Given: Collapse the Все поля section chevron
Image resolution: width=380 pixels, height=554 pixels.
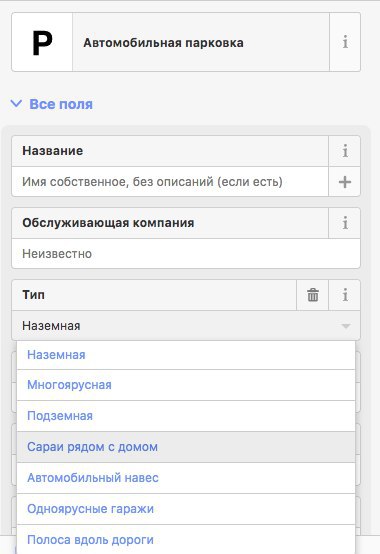Looking at the screenshot, I should (16, 104).
